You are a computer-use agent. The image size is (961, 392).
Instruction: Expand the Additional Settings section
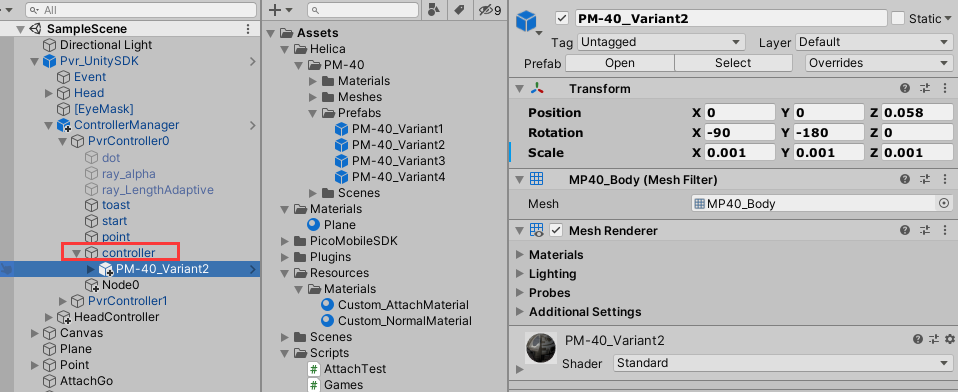pos(520,312)
